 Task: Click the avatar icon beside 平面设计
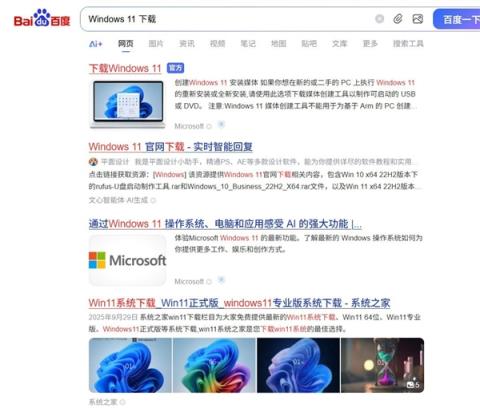tap(93, 162)
